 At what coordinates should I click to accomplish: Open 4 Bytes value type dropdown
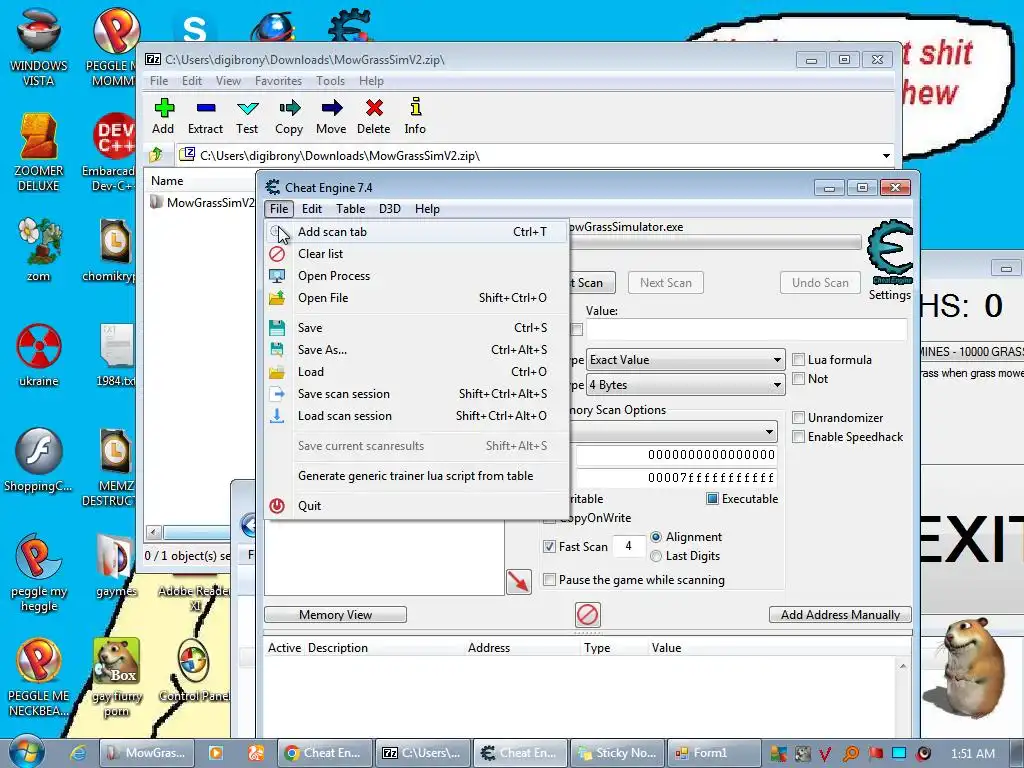click(x=685, y=385)
